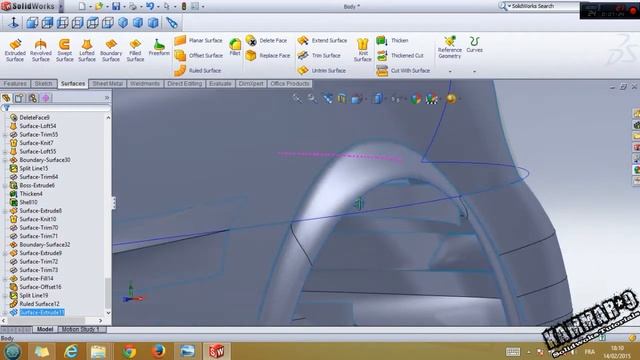Select the Boundary Surface tool
The height and width of the screenshot is (360, 640).
click(x=111, y=50)
